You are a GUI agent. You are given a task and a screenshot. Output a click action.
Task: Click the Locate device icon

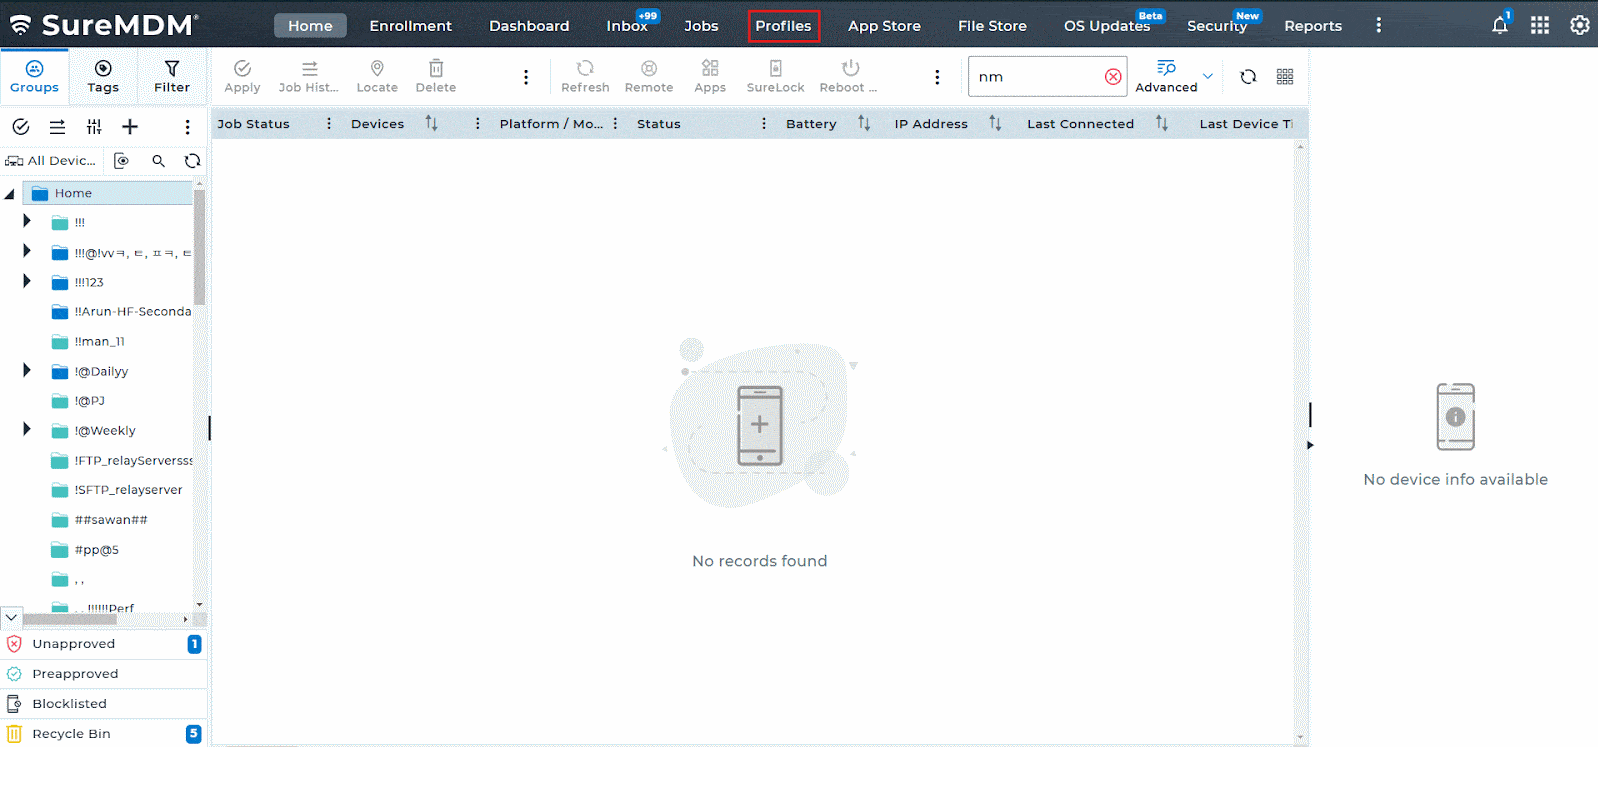377,76
